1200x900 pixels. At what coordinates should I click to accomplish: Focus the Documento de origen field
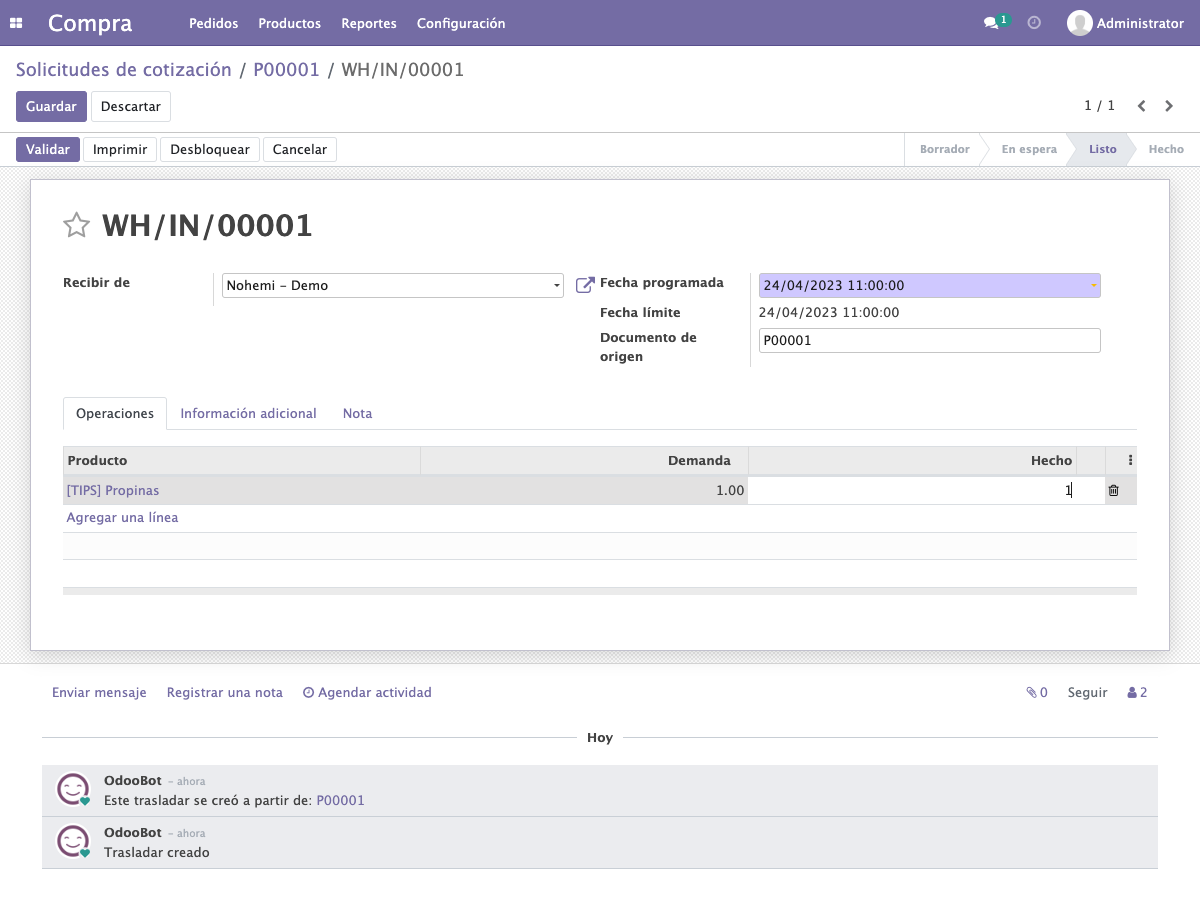930,340
